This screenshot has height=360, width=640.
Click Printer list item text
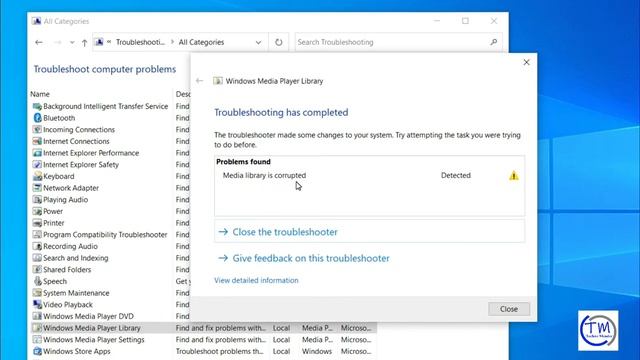pyautogui.click(x=53, y=223)
